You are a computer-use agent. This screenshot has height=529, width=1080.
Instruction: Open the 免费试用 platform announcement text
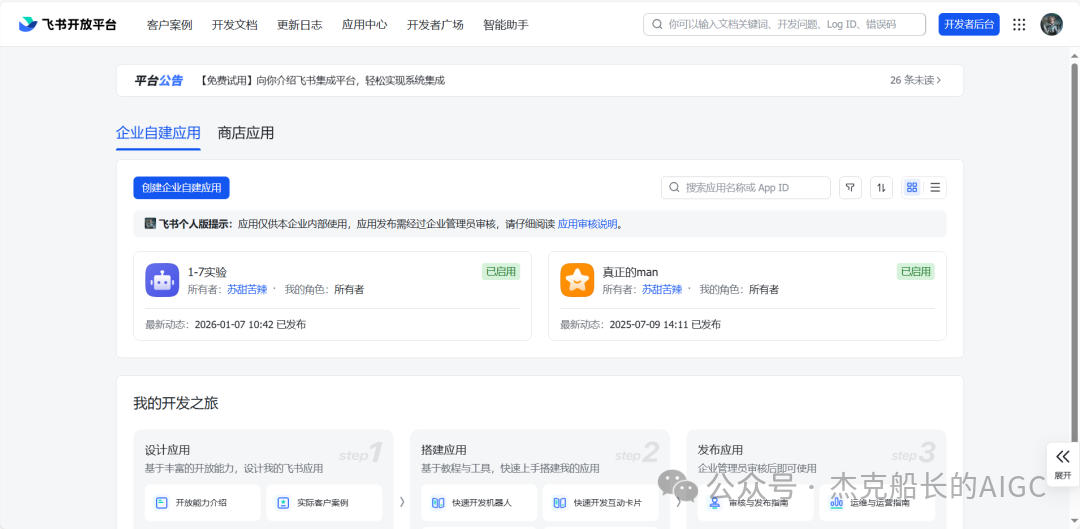click(322, 81)
